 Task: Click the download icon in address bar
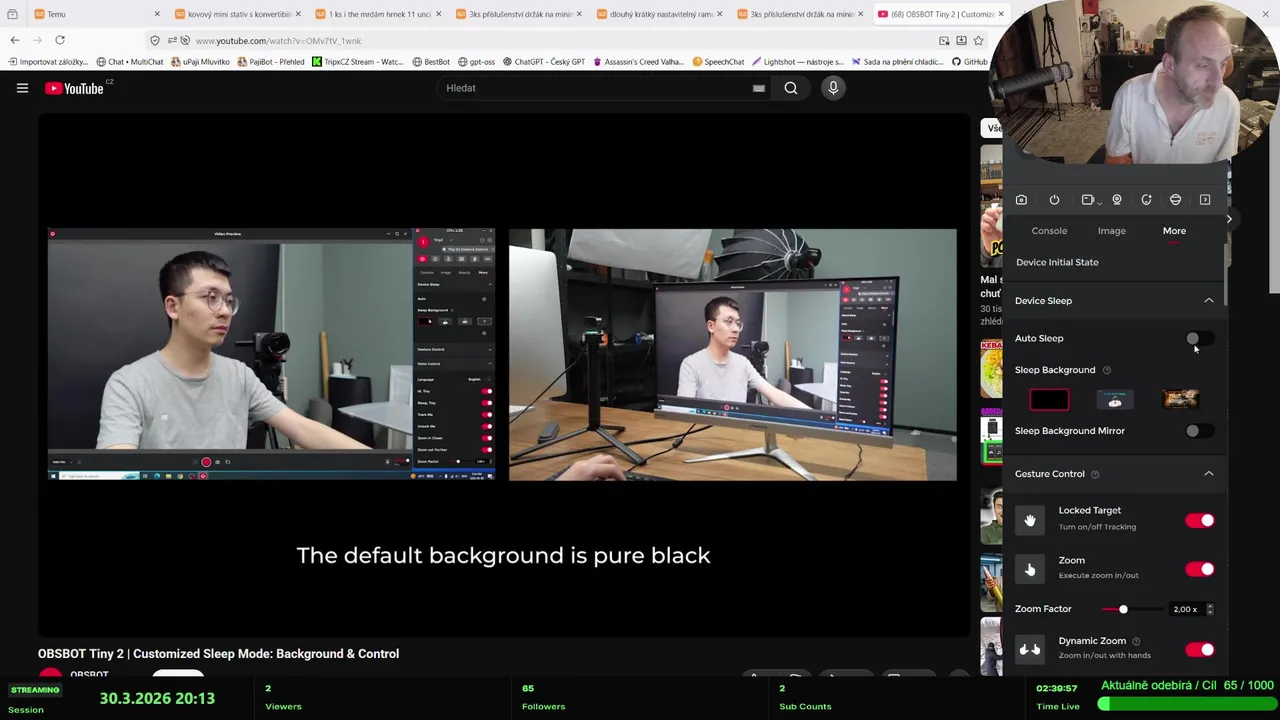click(961, 40)
